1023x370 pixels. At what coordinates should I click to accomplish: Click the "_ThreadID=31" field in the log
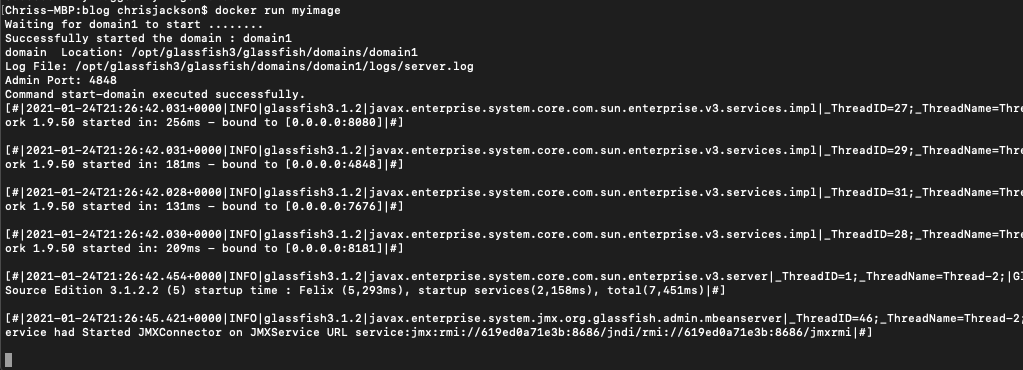coord(867,192)
